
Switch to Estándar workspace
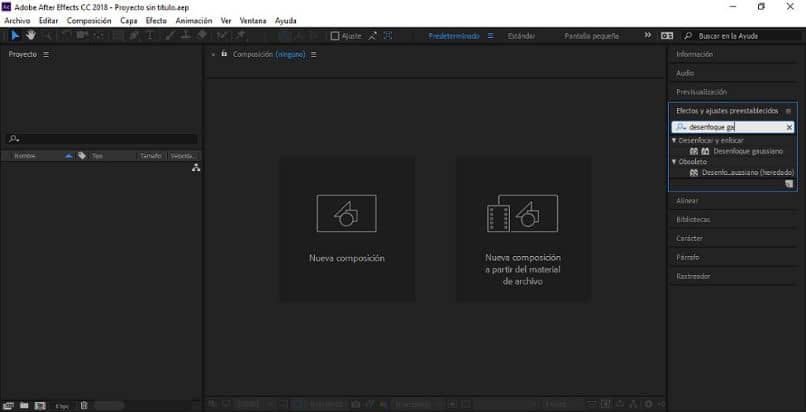(521, 36)
